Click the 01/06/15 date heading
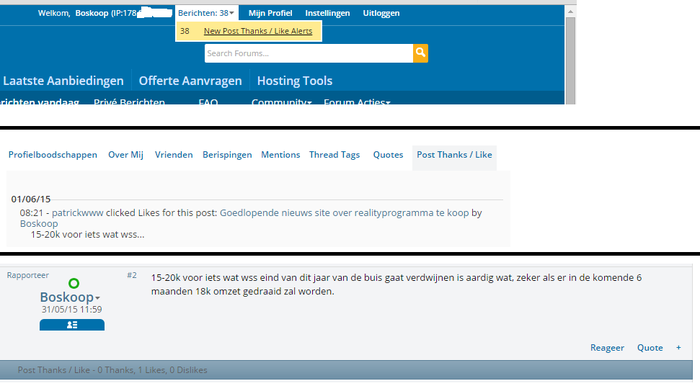This screenshot has width=700, height=386. click(x=31, y=199)
